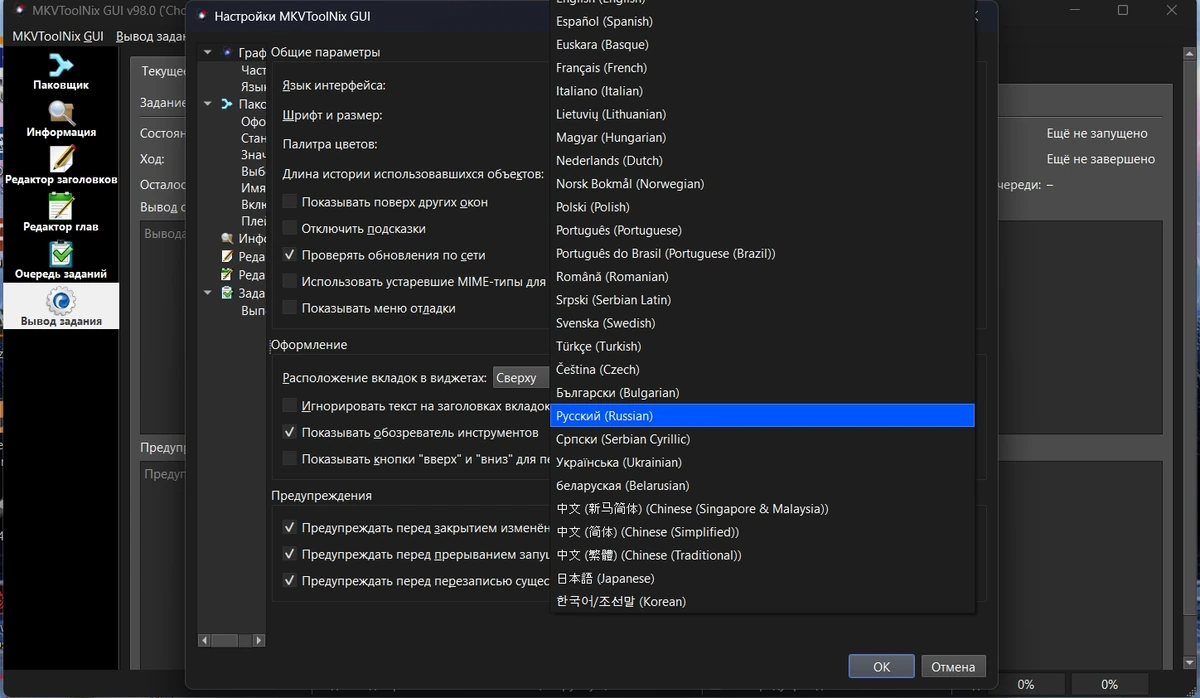Open Расположение вкладок dropdown set to Сверху

521,378
